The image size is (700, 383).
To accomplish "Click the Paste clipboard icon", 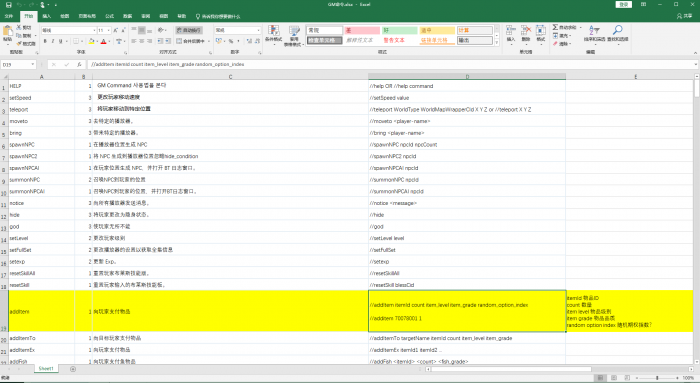I will [x=8, y=31].
